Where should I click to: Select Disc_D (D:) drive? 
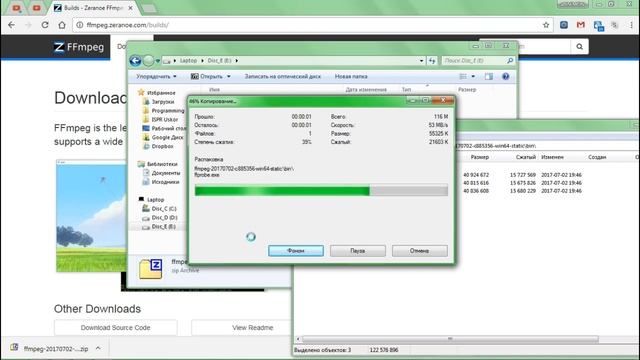point(159,218)
